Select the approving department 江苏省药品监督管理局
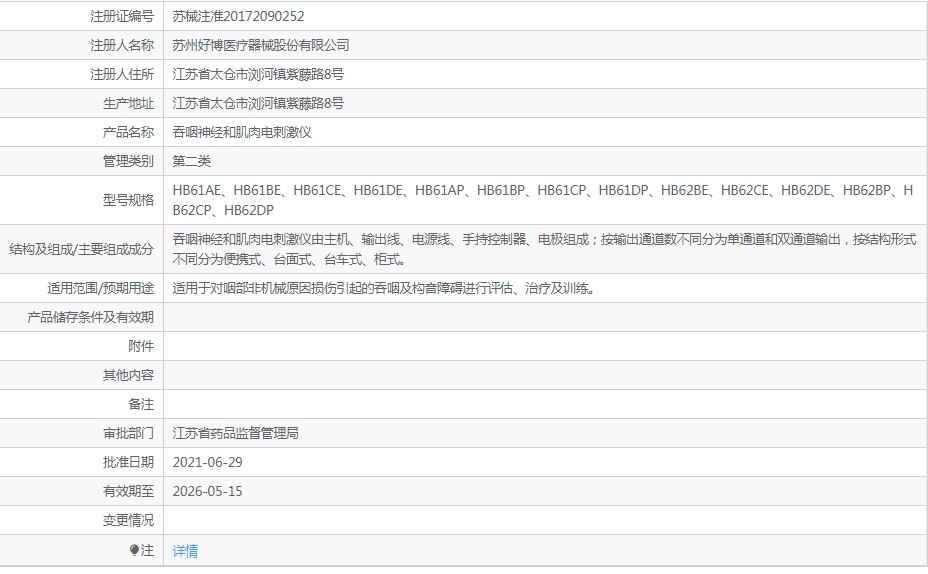The image size is (928, 574). pyautogui.click(x=236, y=434)
